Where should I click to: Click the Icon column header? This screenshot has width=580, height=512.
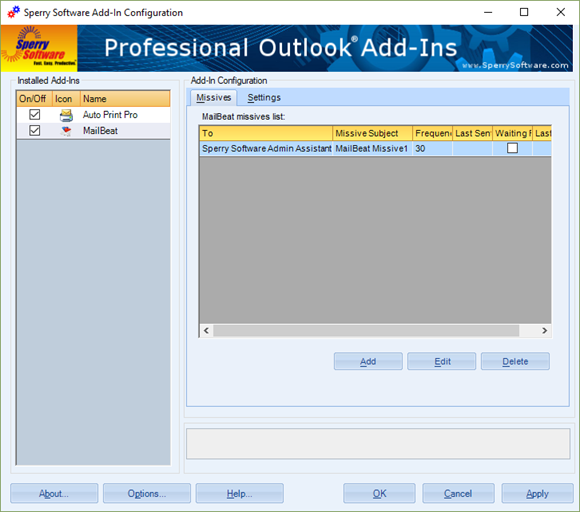[x=66, y=99]
